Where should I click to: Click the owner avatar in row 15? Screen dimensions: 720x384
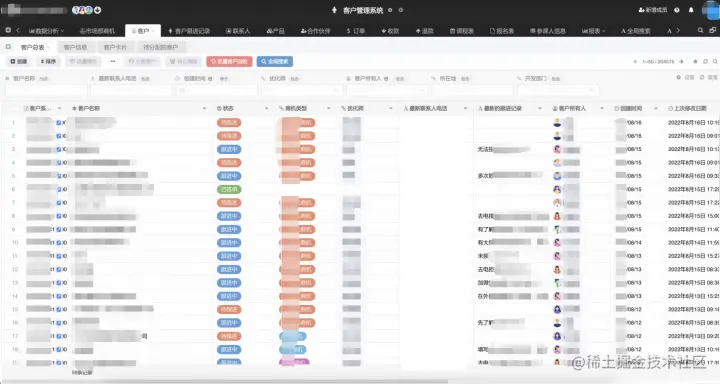(557, 309)
